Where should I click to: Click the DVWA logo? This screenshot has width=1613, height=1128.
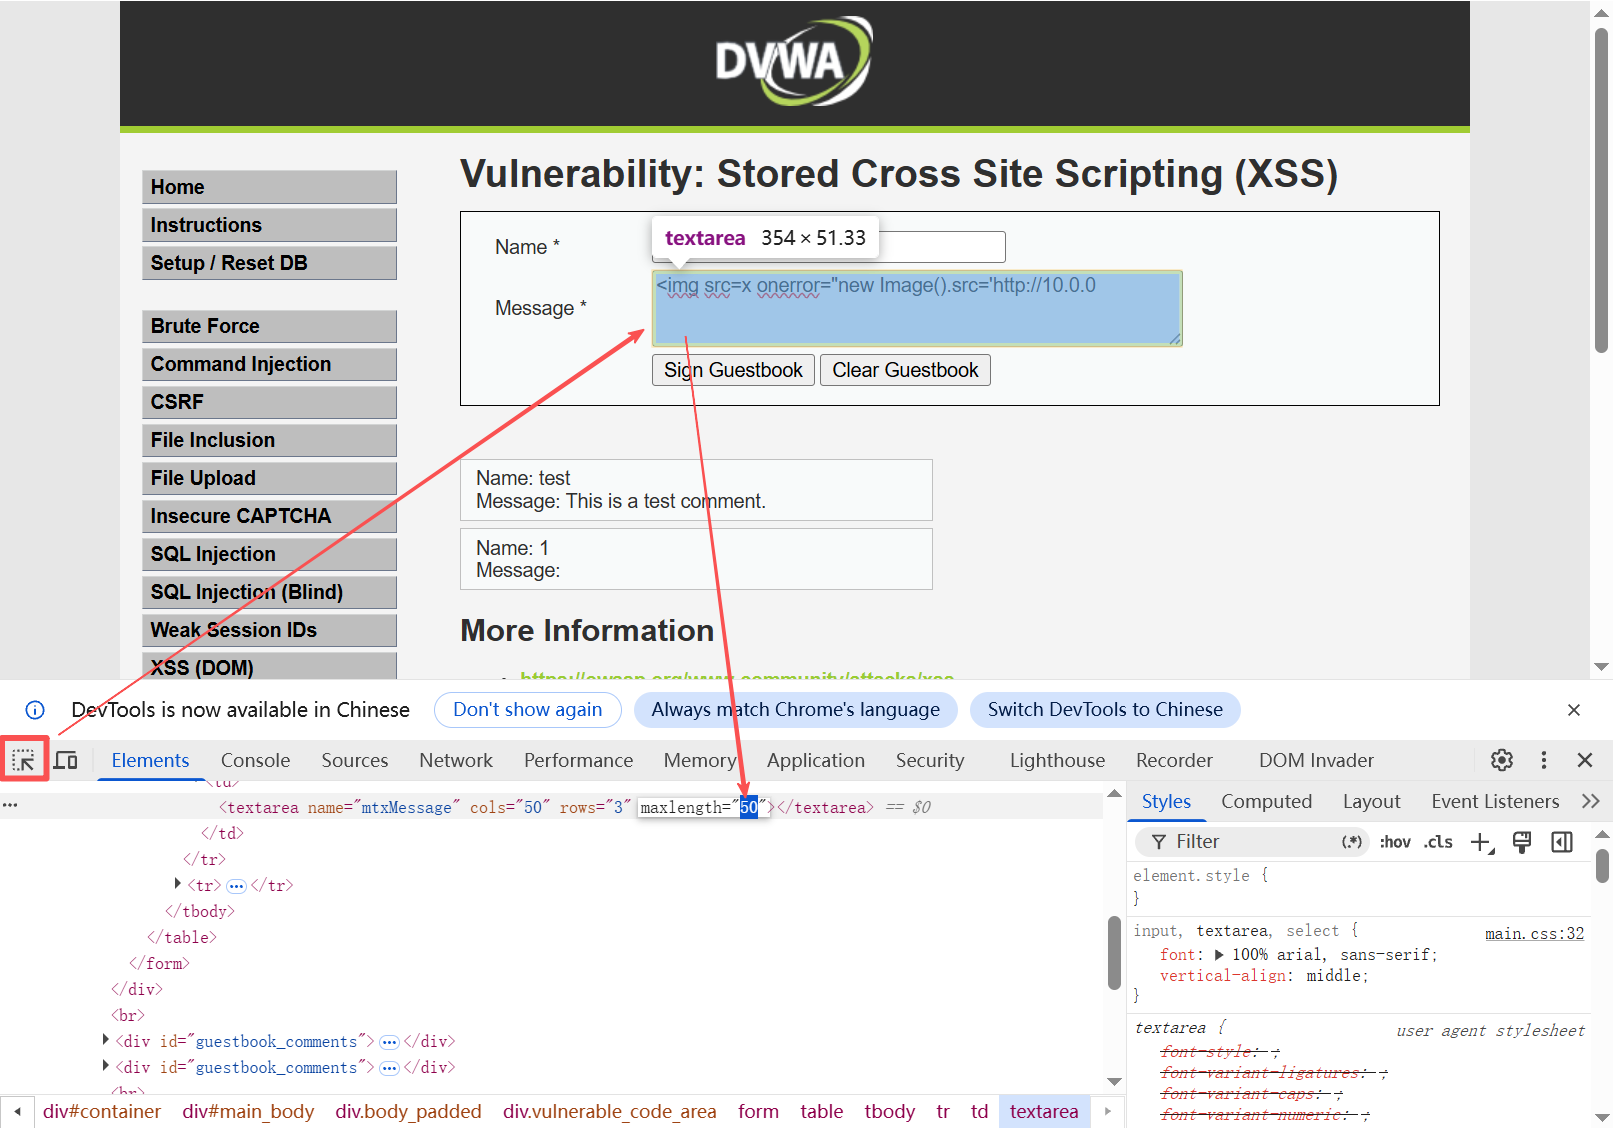[x=794, y=60]
